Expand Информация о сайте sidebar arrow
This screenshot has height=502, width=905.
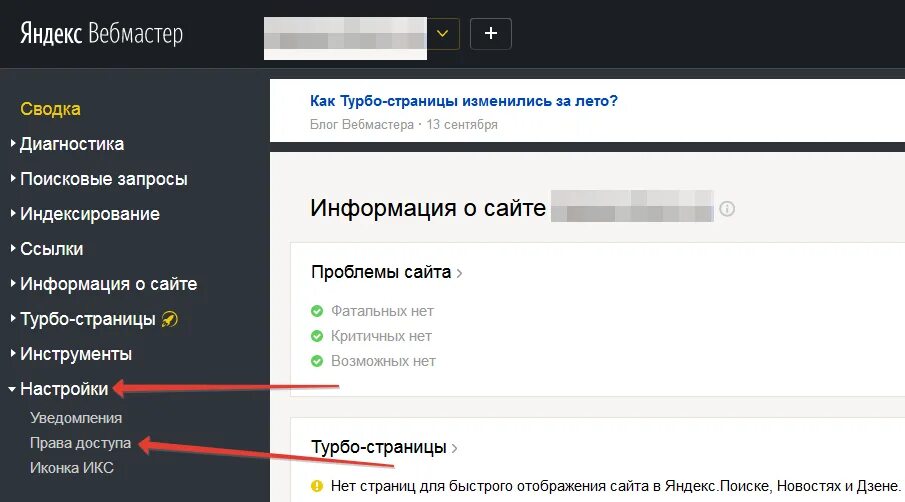click(x=13, y=283)
